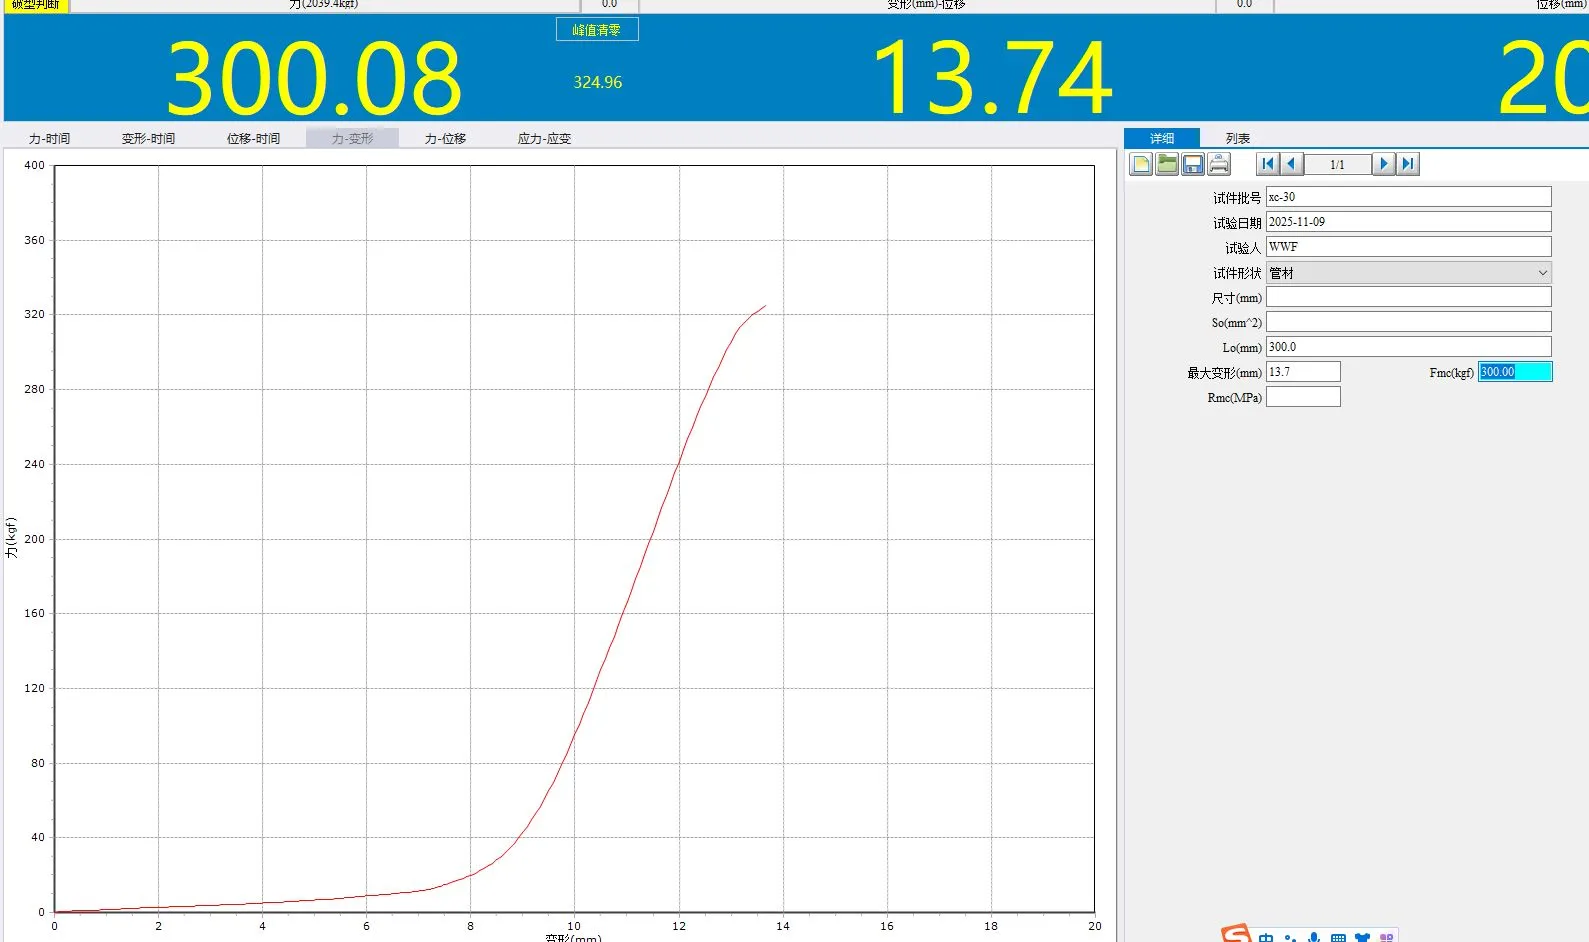The height and width of the screenshot is (942, 1589).
Task: Jump to the first record
Action: coord(1268,164)
